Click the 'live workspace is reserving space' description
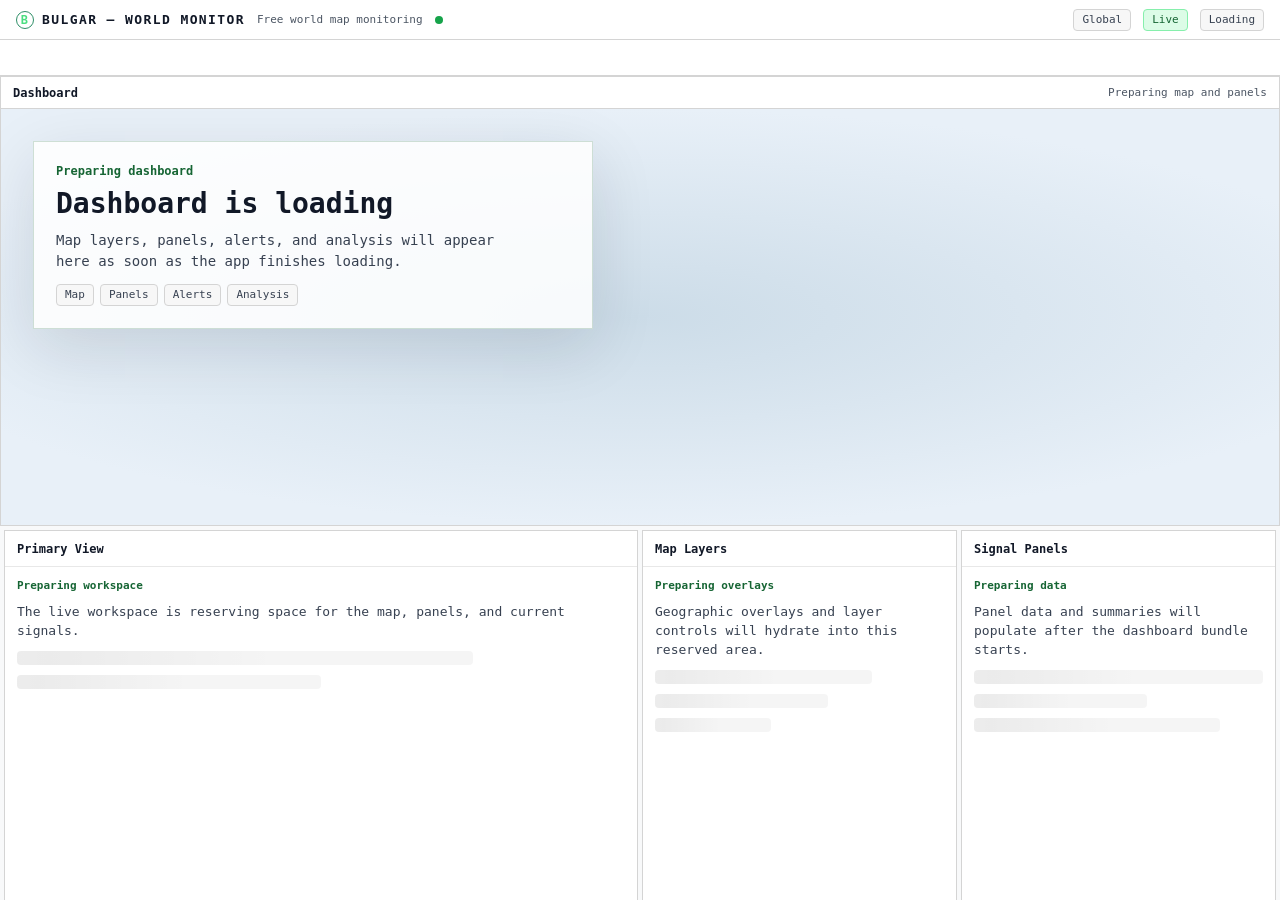 pyautogui.click(x=291, y=621)
